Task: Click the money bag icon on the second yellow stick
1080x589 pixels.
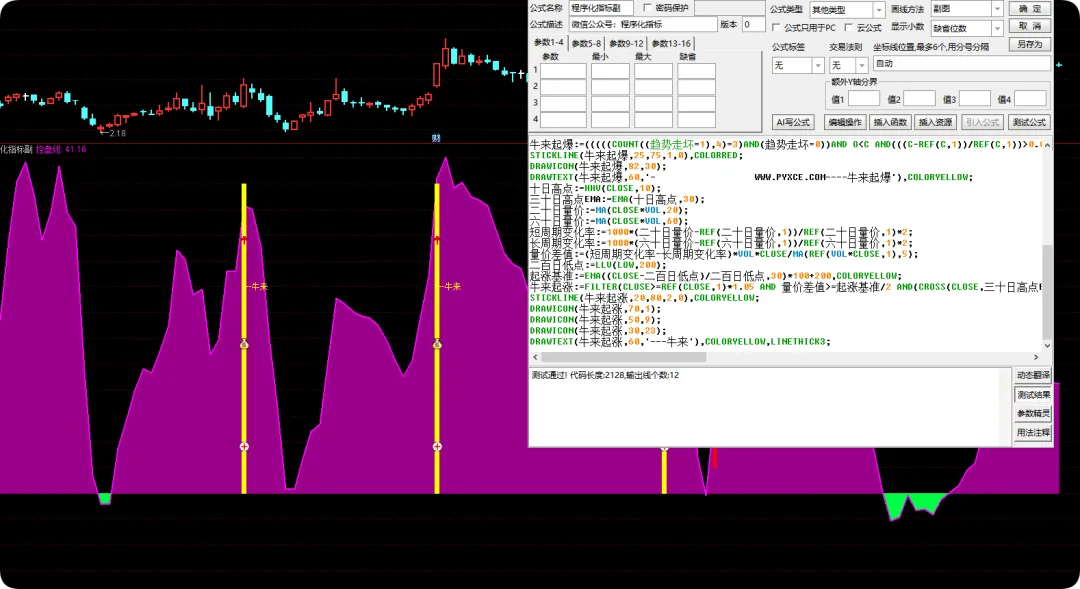Action: (x=437, y=344)
